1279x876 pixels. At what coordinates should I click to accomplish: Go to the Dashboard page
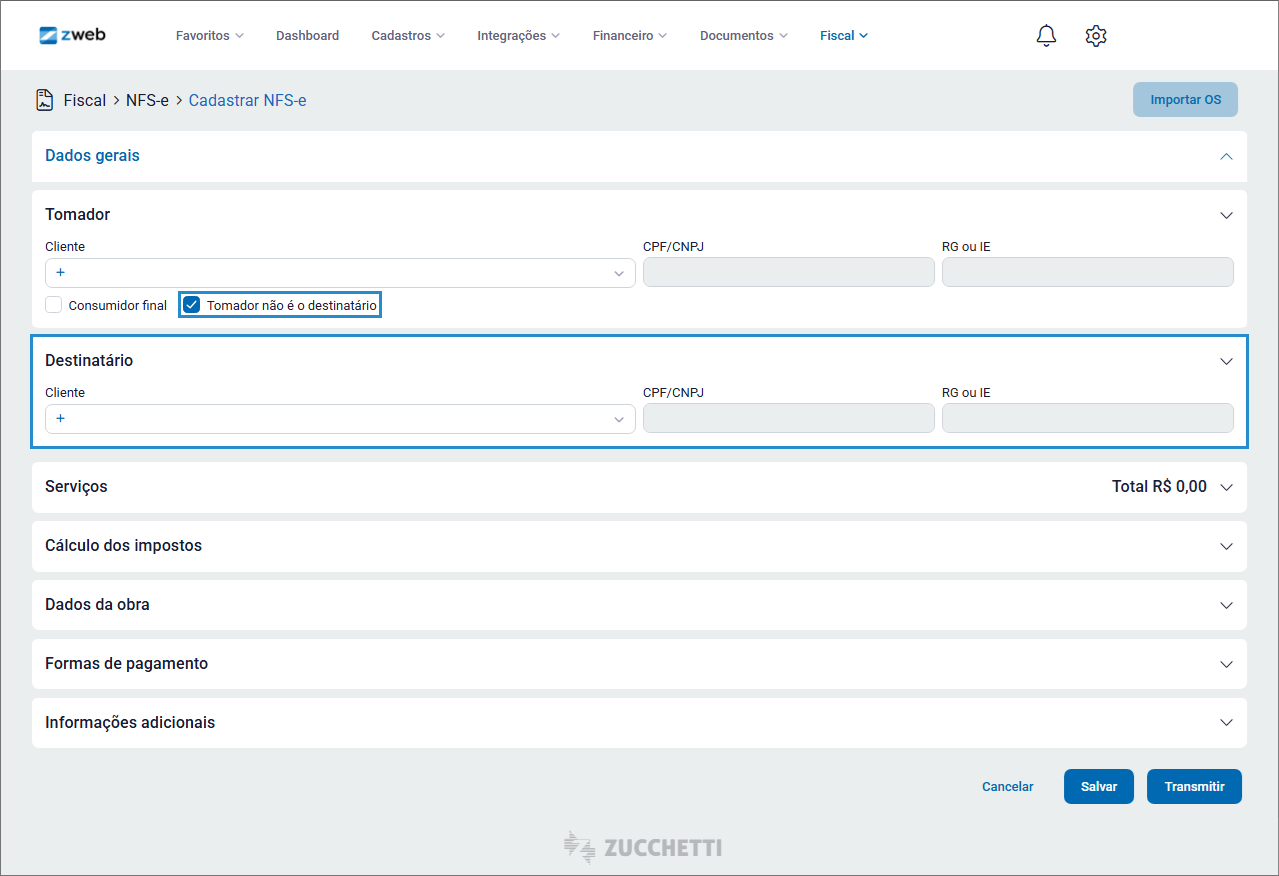click(x=307, y=36)
